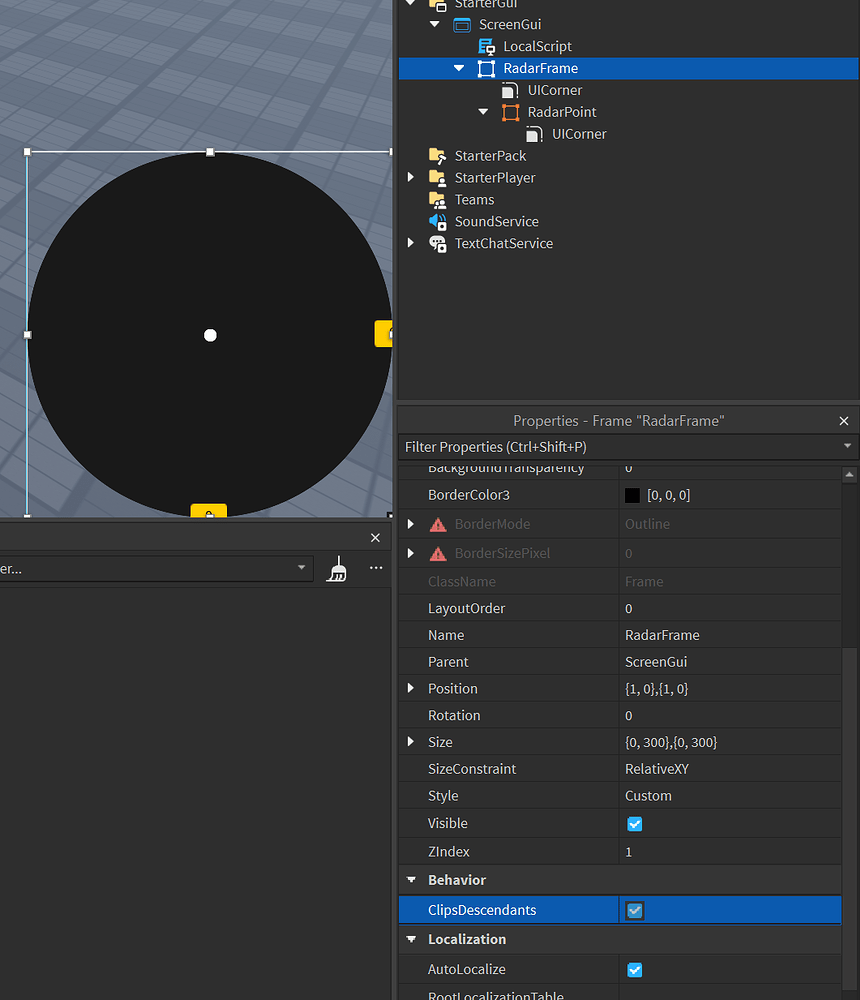
Task: Click the paintbrush icon in the bottom panel toolbar
Action: click(x=337, y=568)
